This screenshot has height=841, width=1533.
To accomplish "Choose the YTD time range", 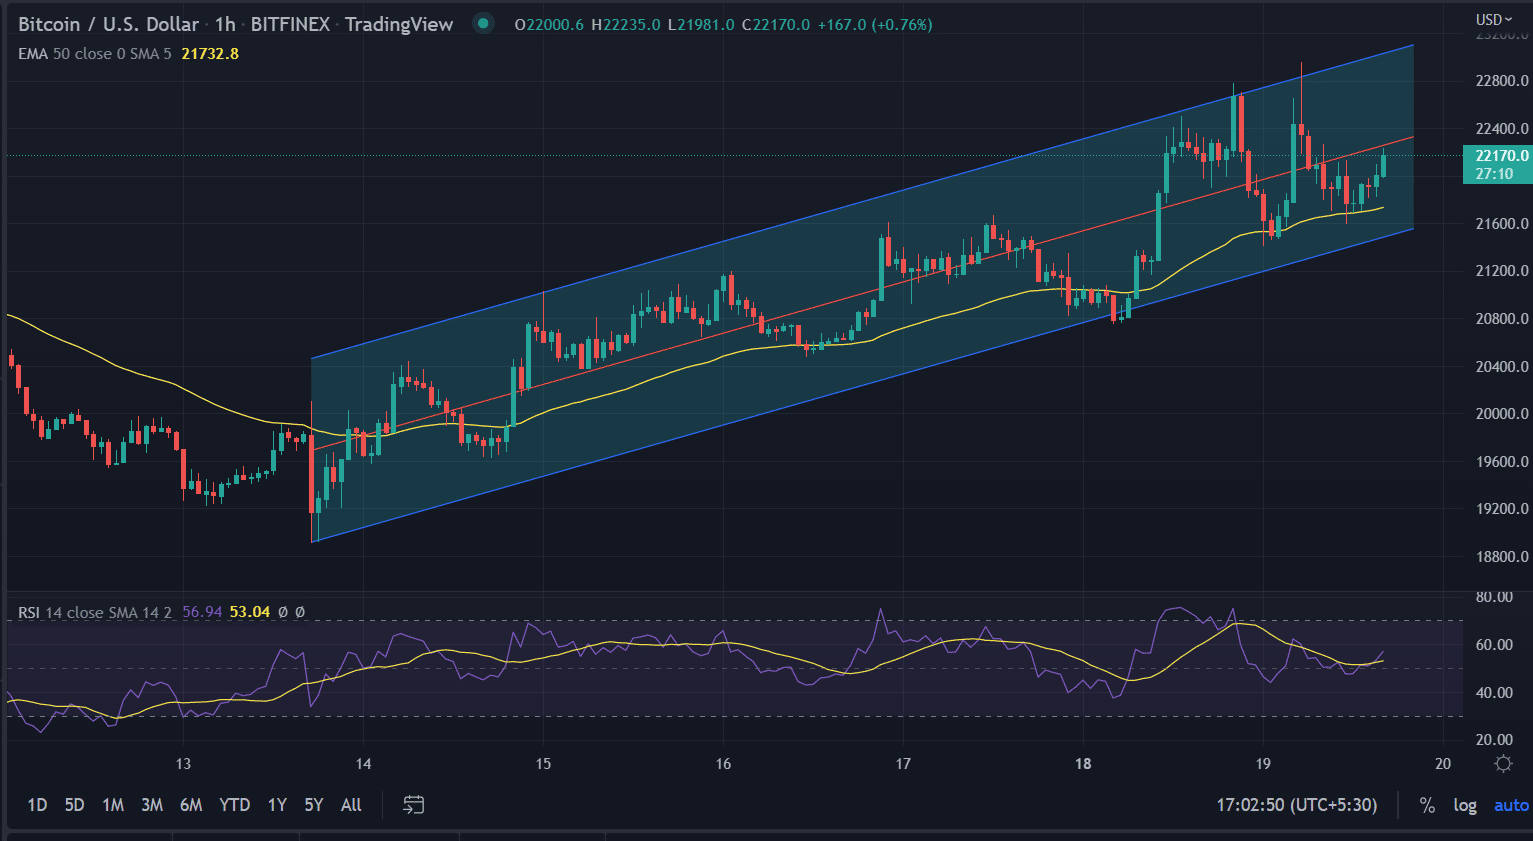I will 234,805.
